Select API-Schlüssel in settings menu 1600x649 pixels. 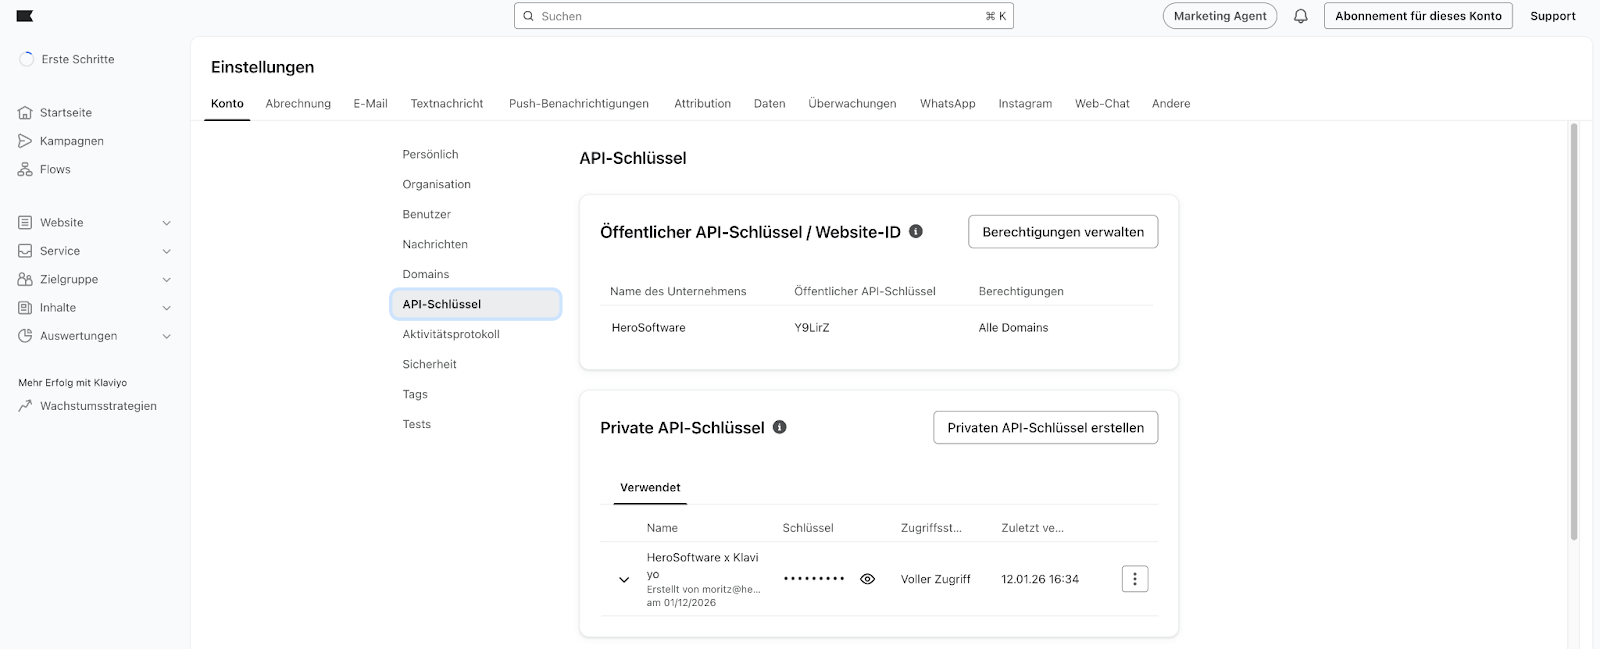[476, 304]
